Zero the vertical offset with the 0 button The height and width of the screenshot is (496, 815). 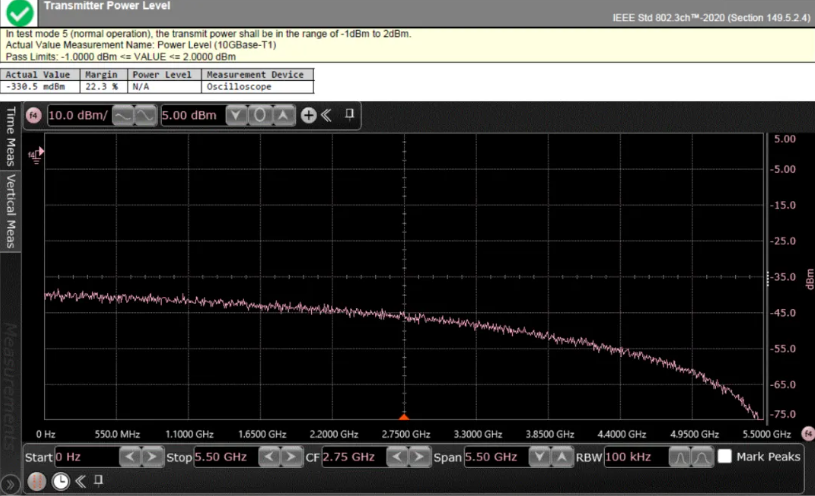(x=259, y=115)
